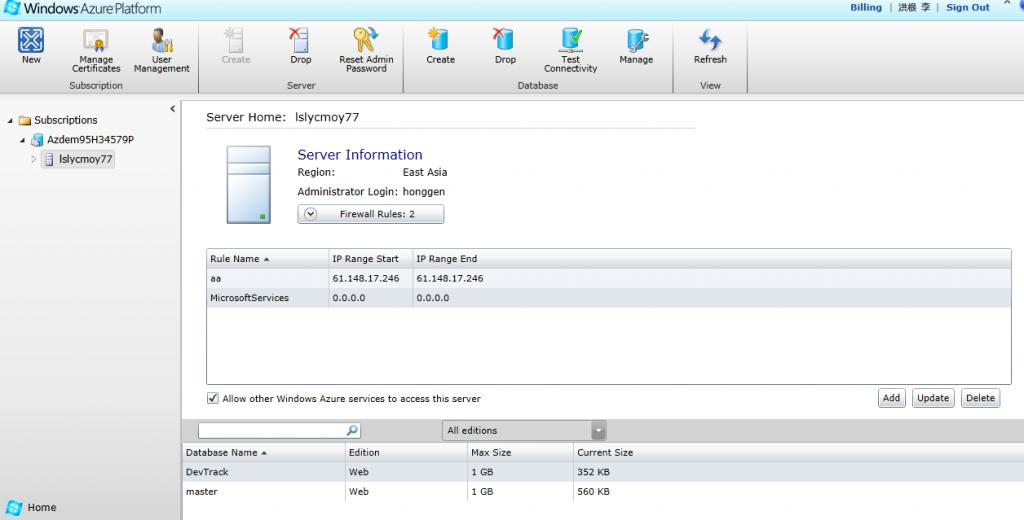Collapse the navigation pane arrow

pos(172,108)
